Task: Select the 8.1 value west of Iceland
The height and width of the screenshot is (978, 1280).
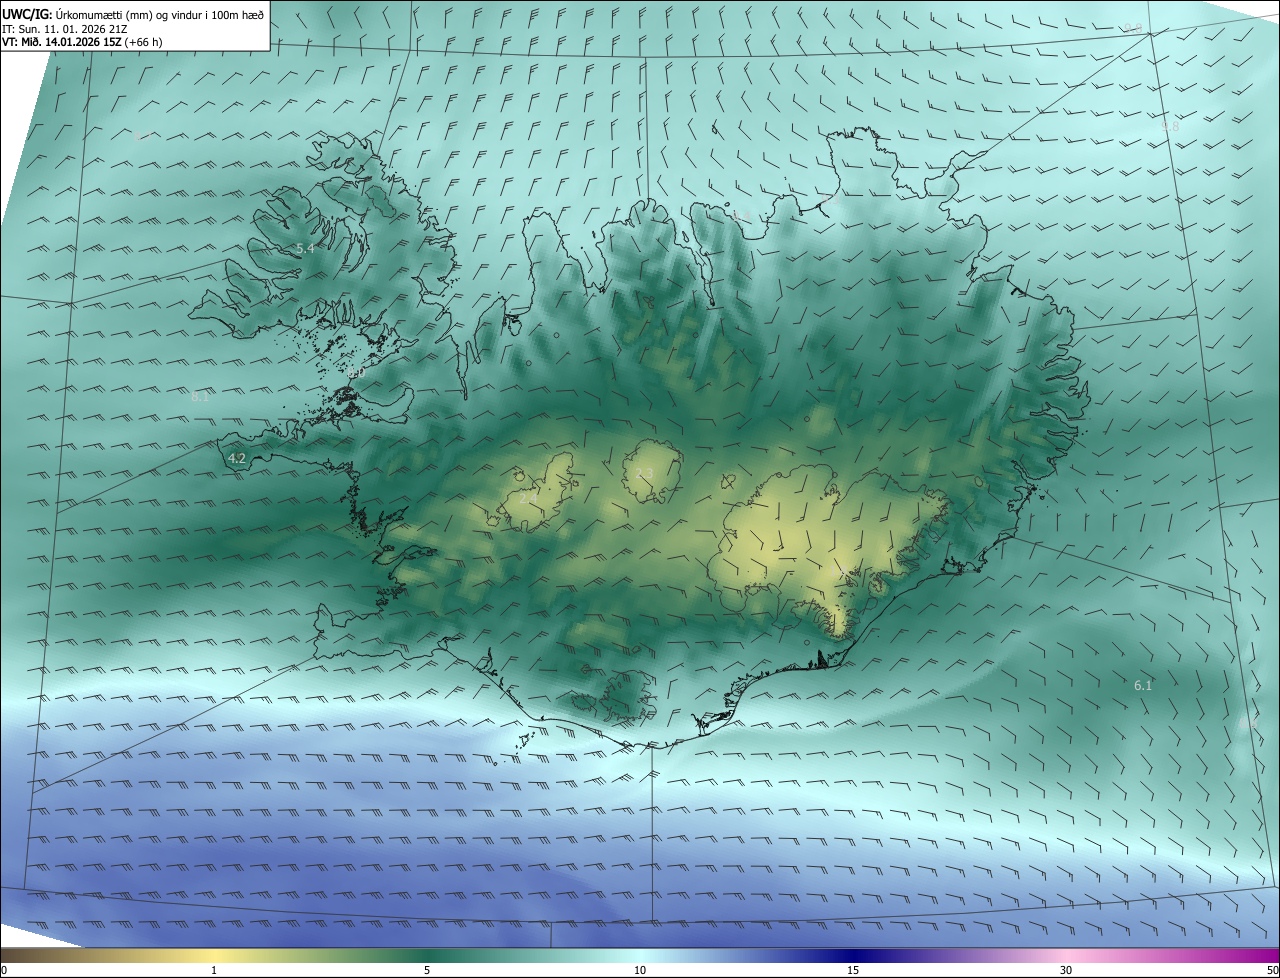Action: pos(200,397)
